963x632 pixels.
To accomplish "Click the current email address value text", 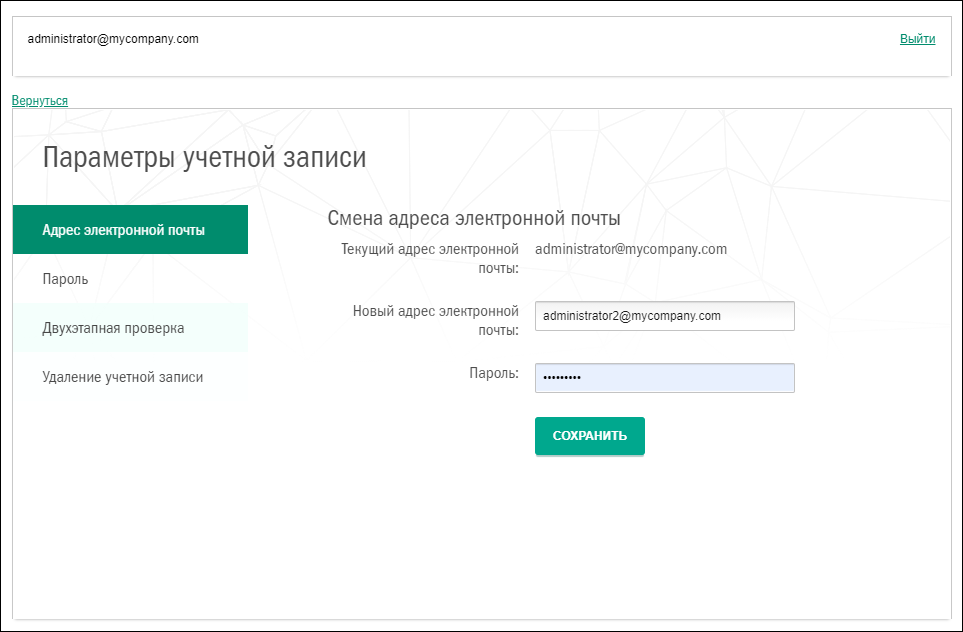I will [630, 249].
